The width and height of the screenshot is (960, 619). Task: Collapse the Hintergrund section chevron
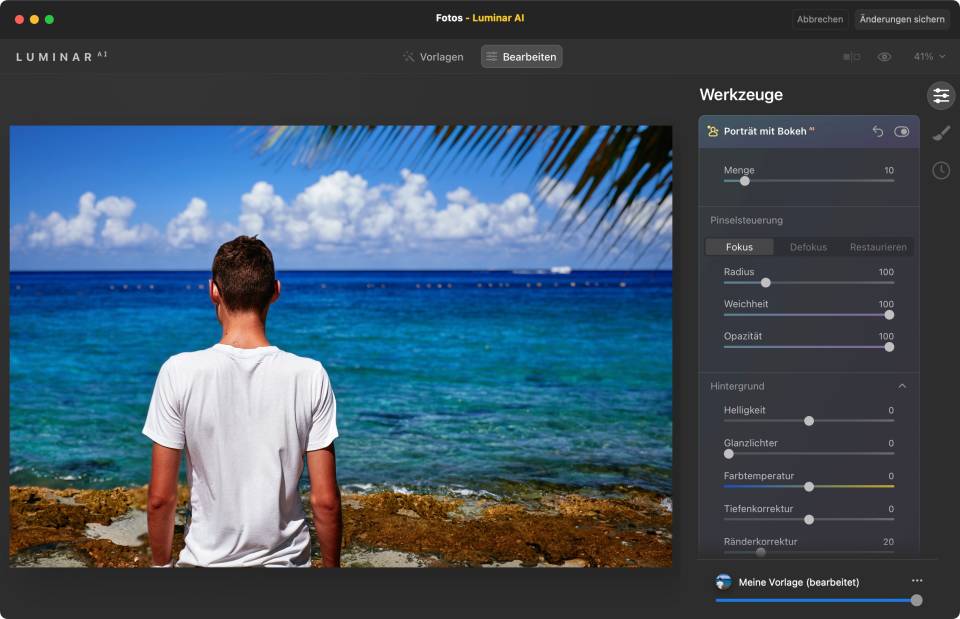click(x=902, y=386)
